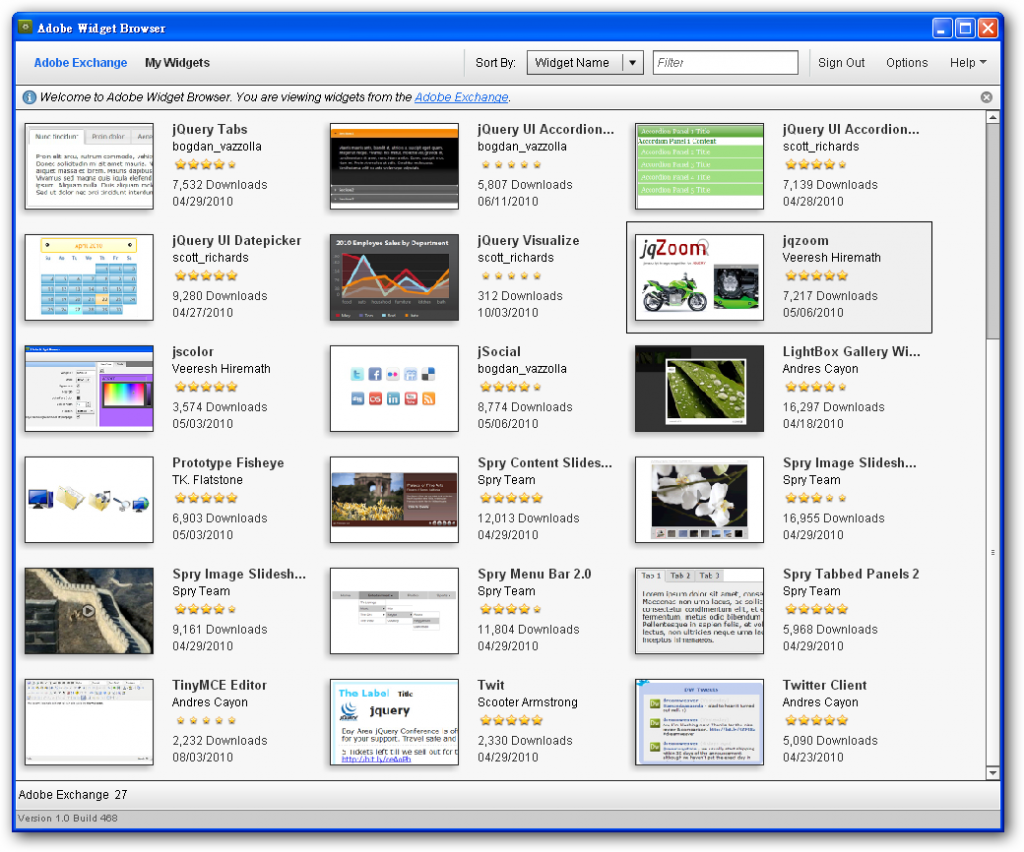Viewport: 1024px width, 852px height.
Task: Click Sign Out
Action: click(841, 62)
